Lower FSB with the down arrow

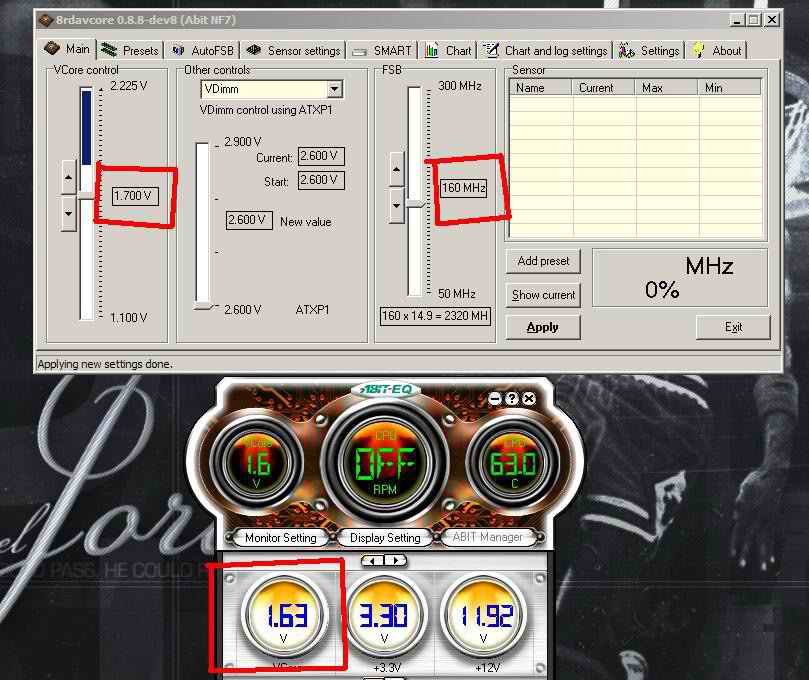pos(396,205)
